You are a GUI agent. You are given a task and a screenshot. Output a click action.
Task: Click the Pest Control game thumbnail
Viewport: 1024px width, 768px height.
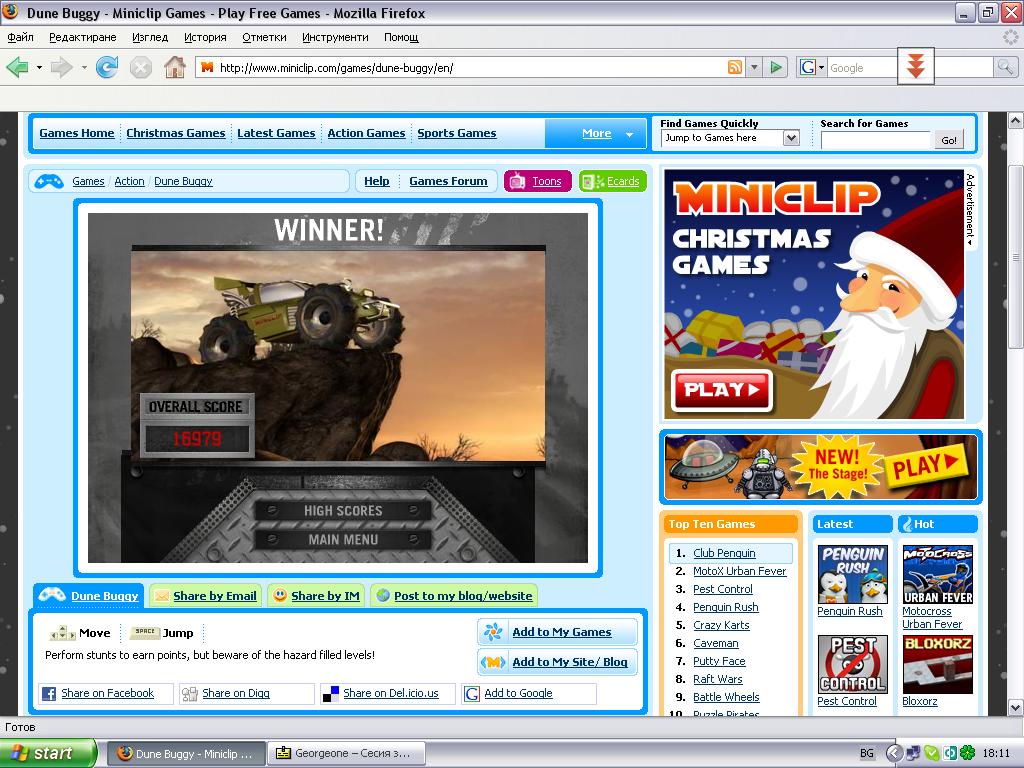click(853, 664)
